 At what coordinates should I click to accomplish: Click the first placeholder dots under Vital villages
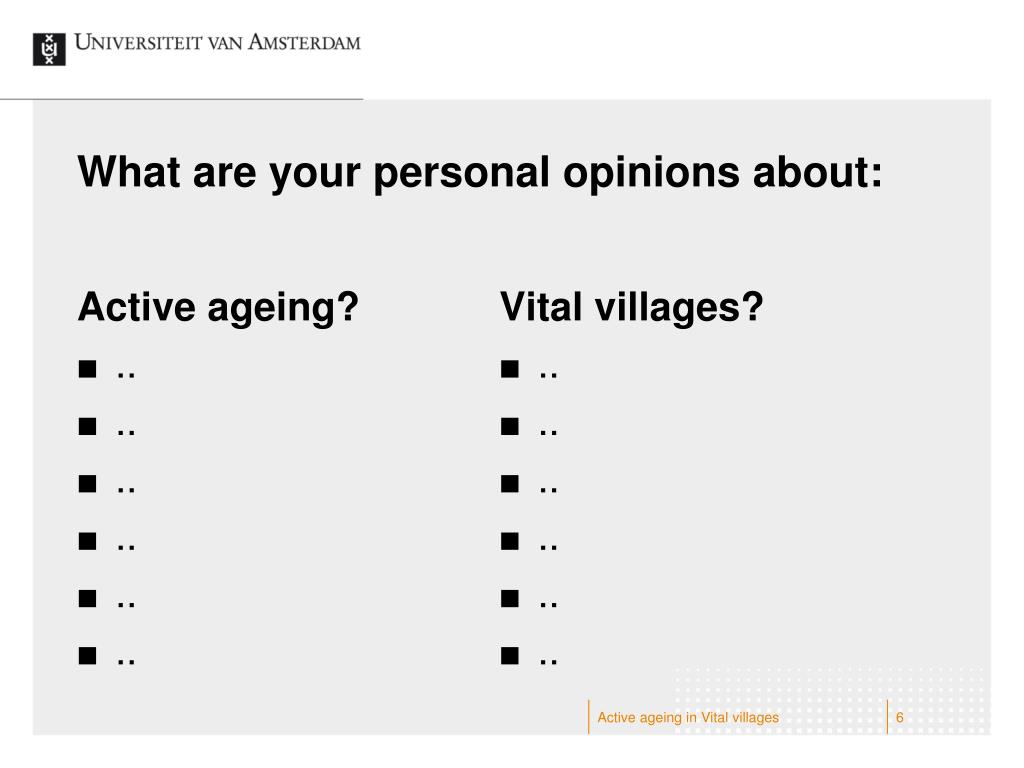pyautogui.click(x=549, y=375)
